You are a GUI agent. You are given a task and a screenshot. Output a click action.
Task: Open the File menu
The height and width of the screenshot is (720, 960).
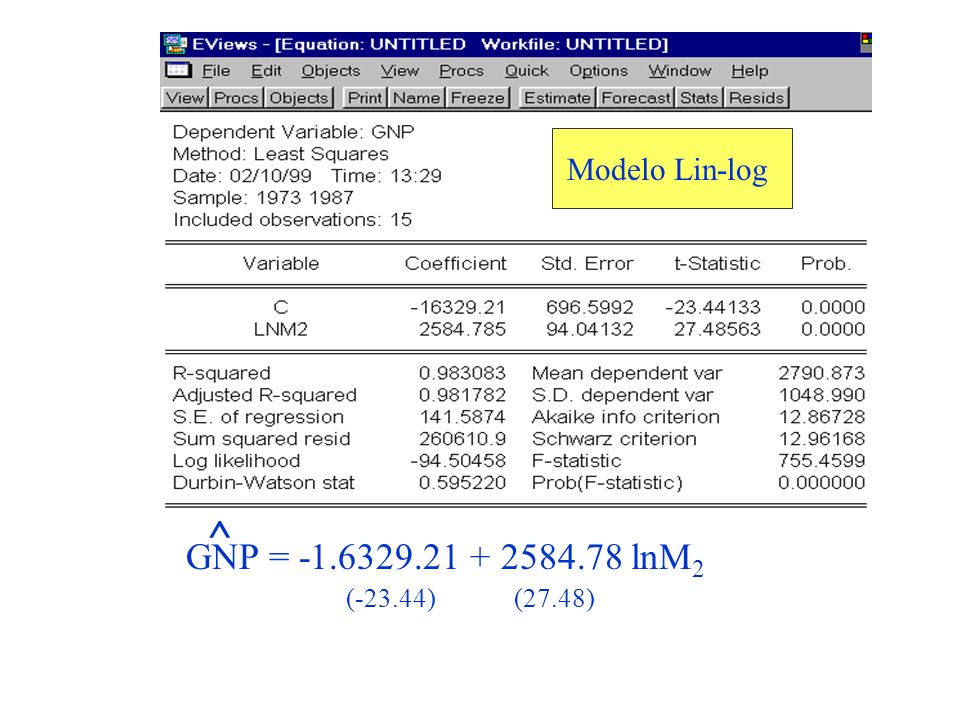tap(216, 71)
